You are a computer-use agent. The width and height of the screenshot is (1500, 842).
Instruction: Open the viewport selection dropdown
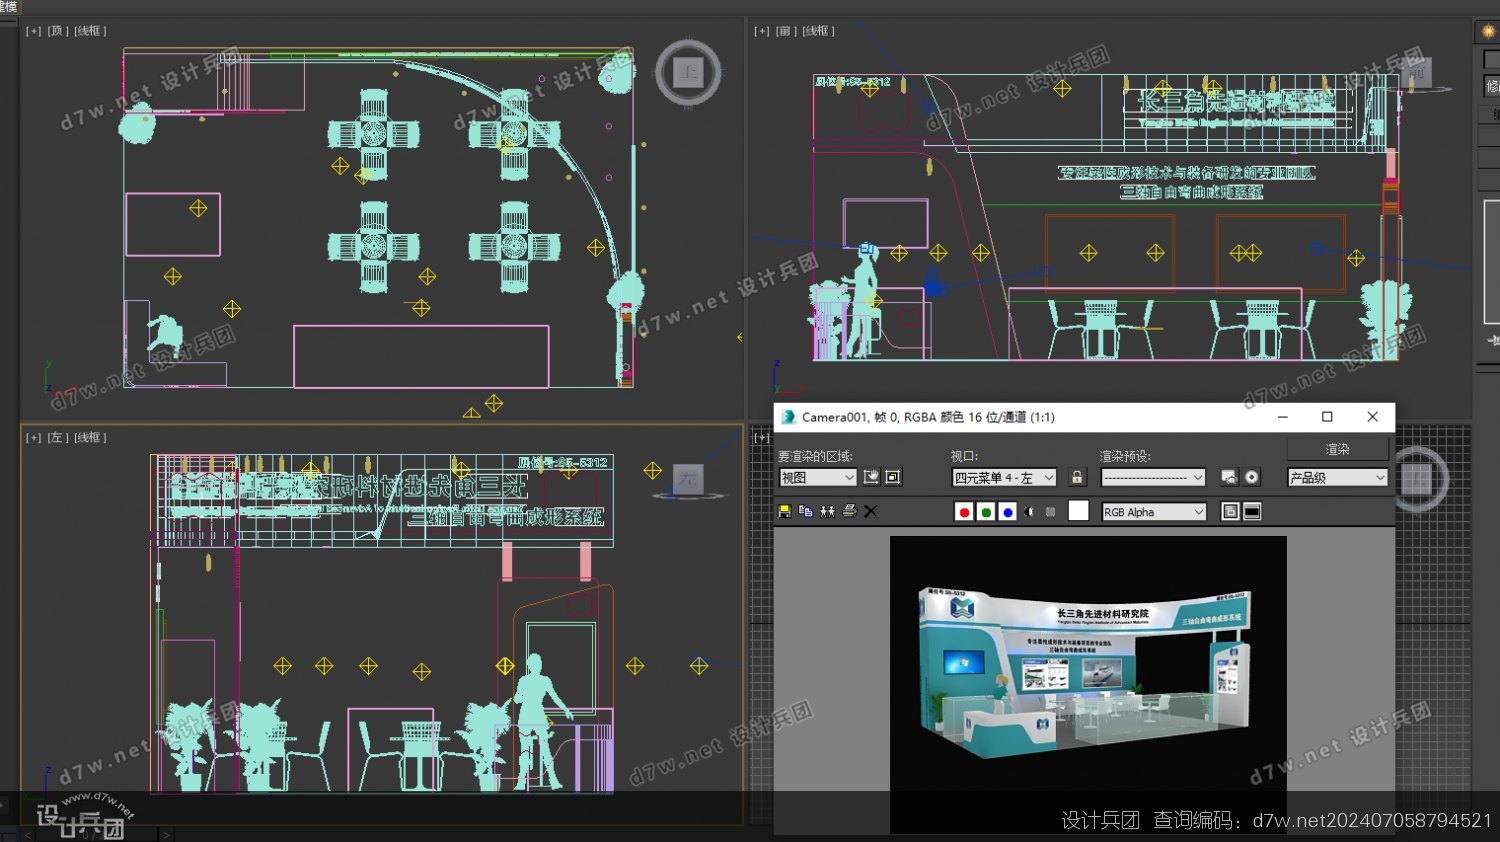(x=1004, y=478)
